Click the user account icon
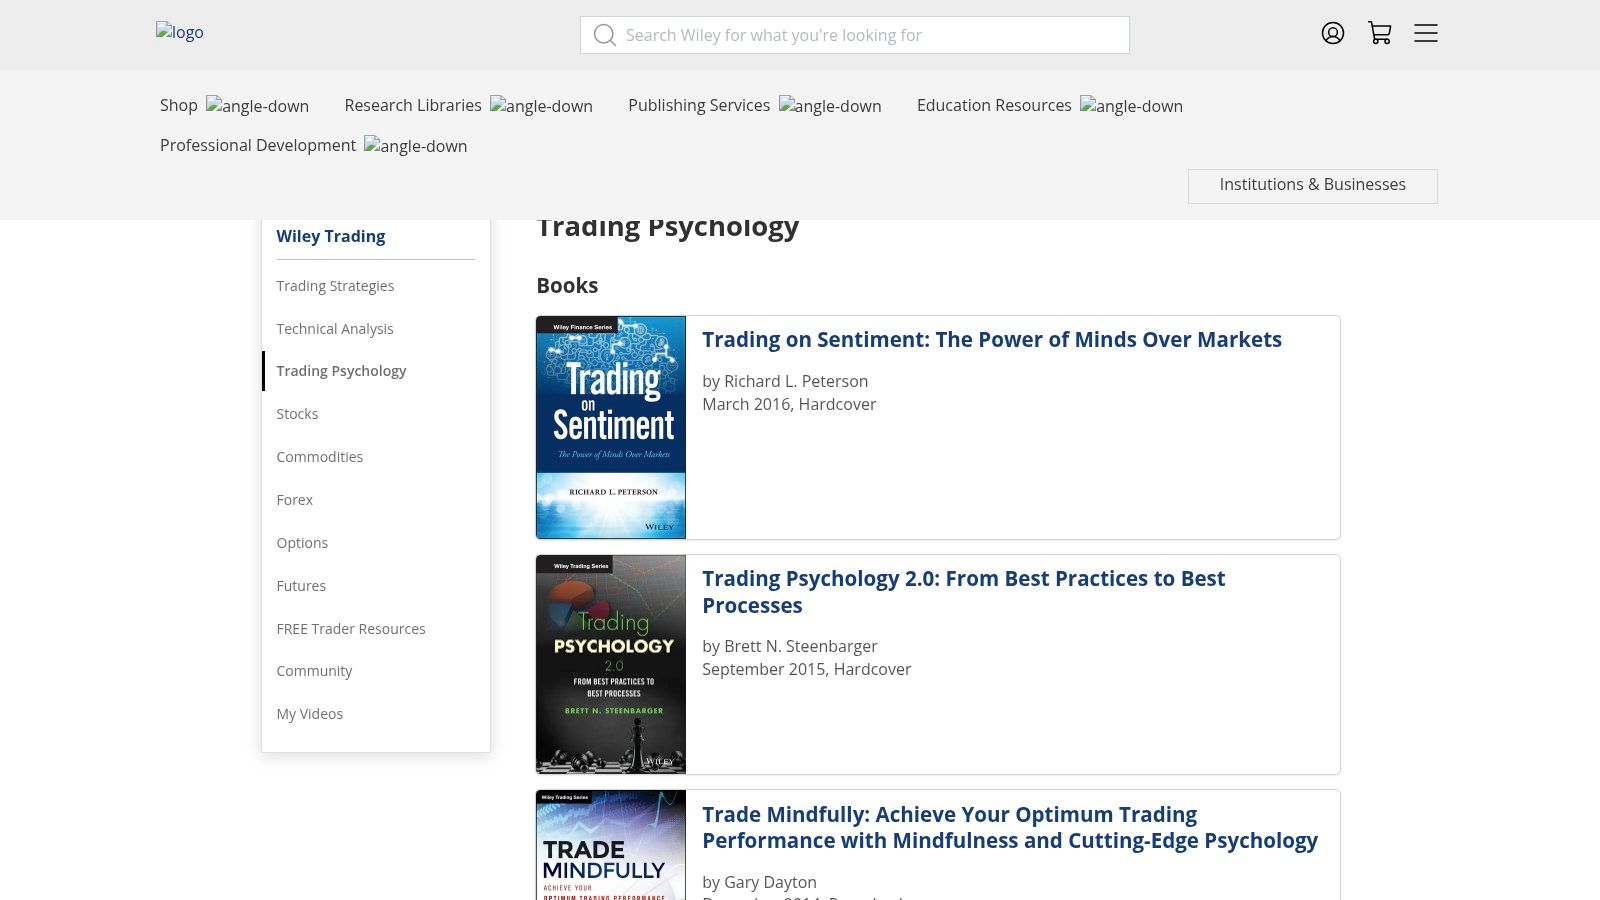This screenshot has width=1600, height=900. (1332, 33)
